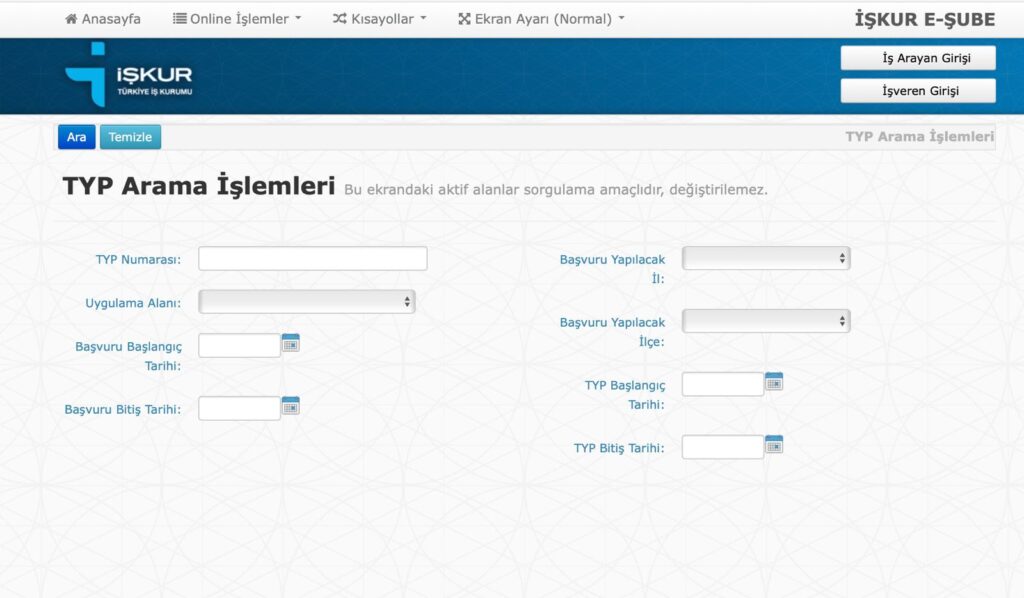This screenshot has width=1024, height=598.
Task: Expand Başvuru Yapılacak İl dropdown
Action: [x=766, y=259]
